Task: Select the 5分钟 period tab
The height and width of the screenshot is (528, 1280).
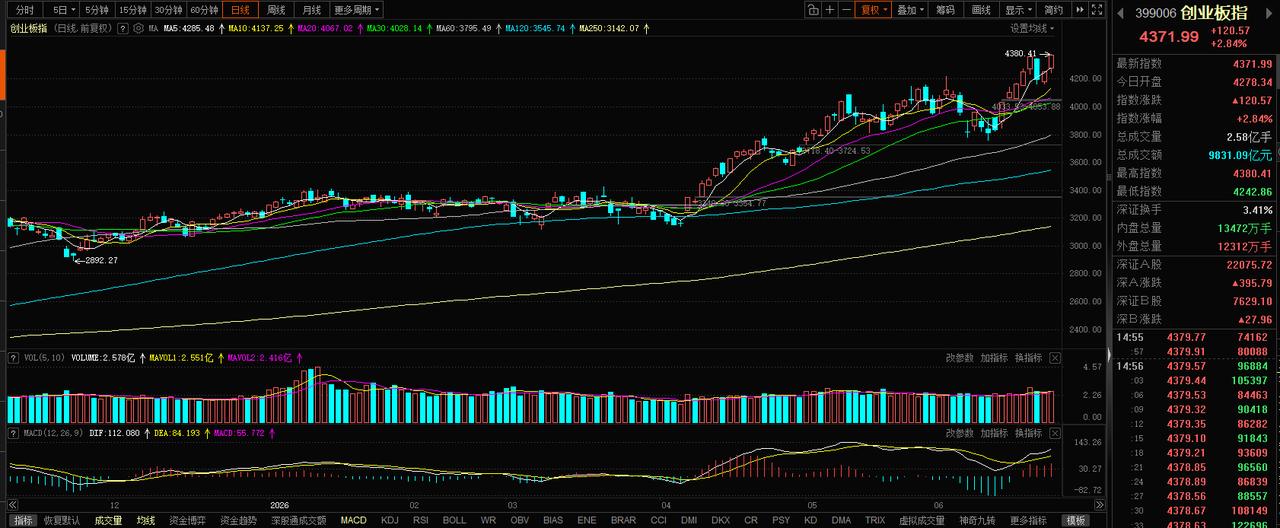Action: pyautogui.click(x=96, y=9)
